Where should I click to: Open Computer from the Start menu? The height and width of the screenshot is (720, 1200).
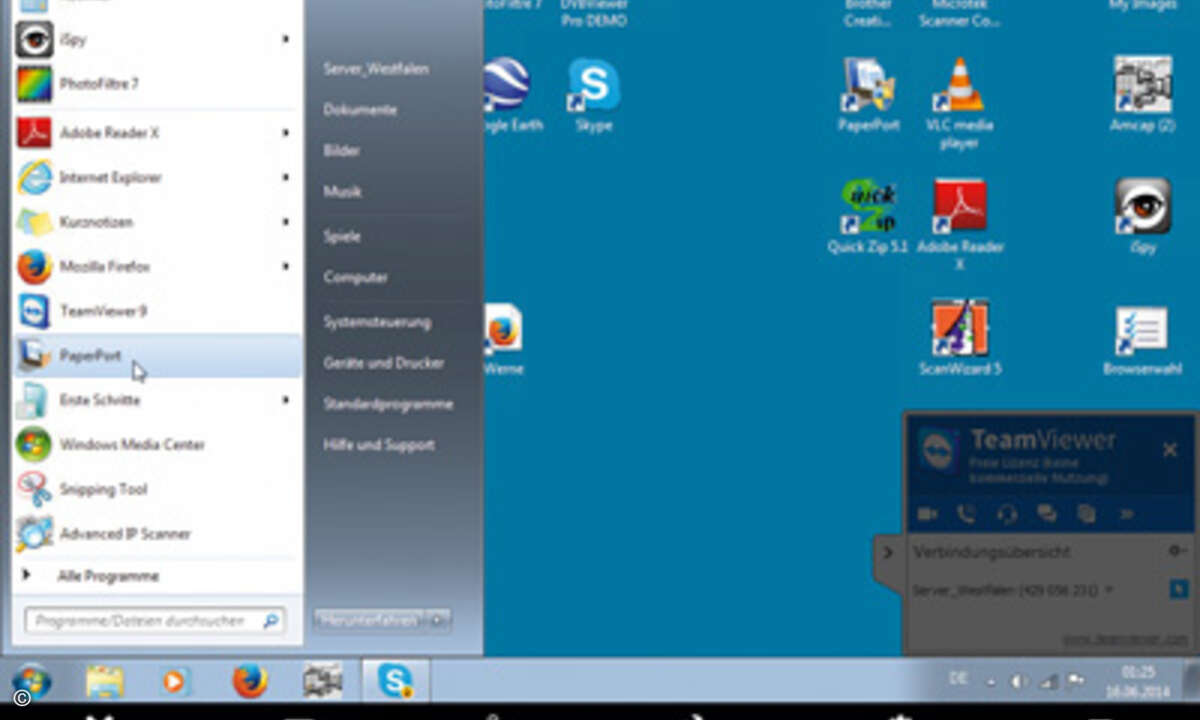pyautogui.click(x=355, y=277)
